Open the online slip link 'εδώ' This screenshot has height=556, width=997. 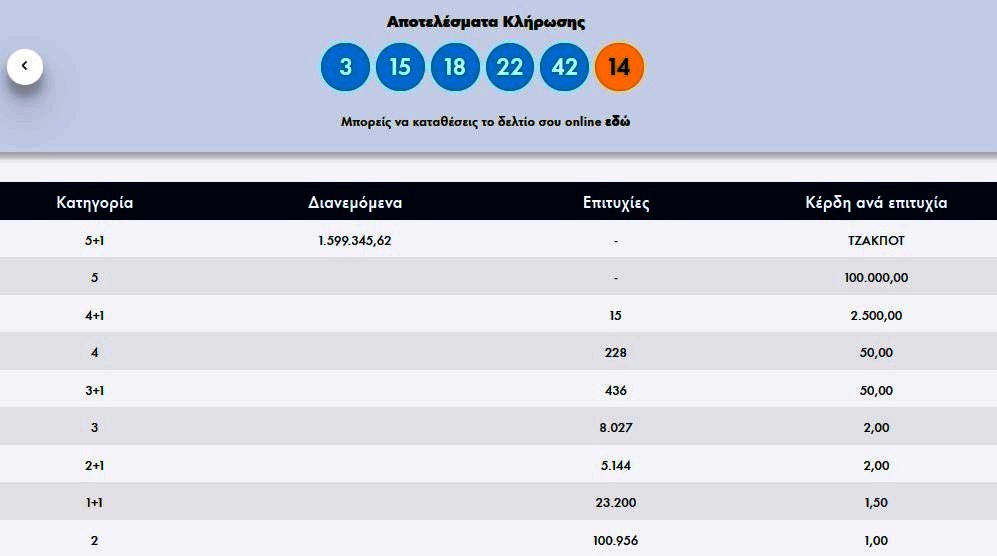pos(617,122)
